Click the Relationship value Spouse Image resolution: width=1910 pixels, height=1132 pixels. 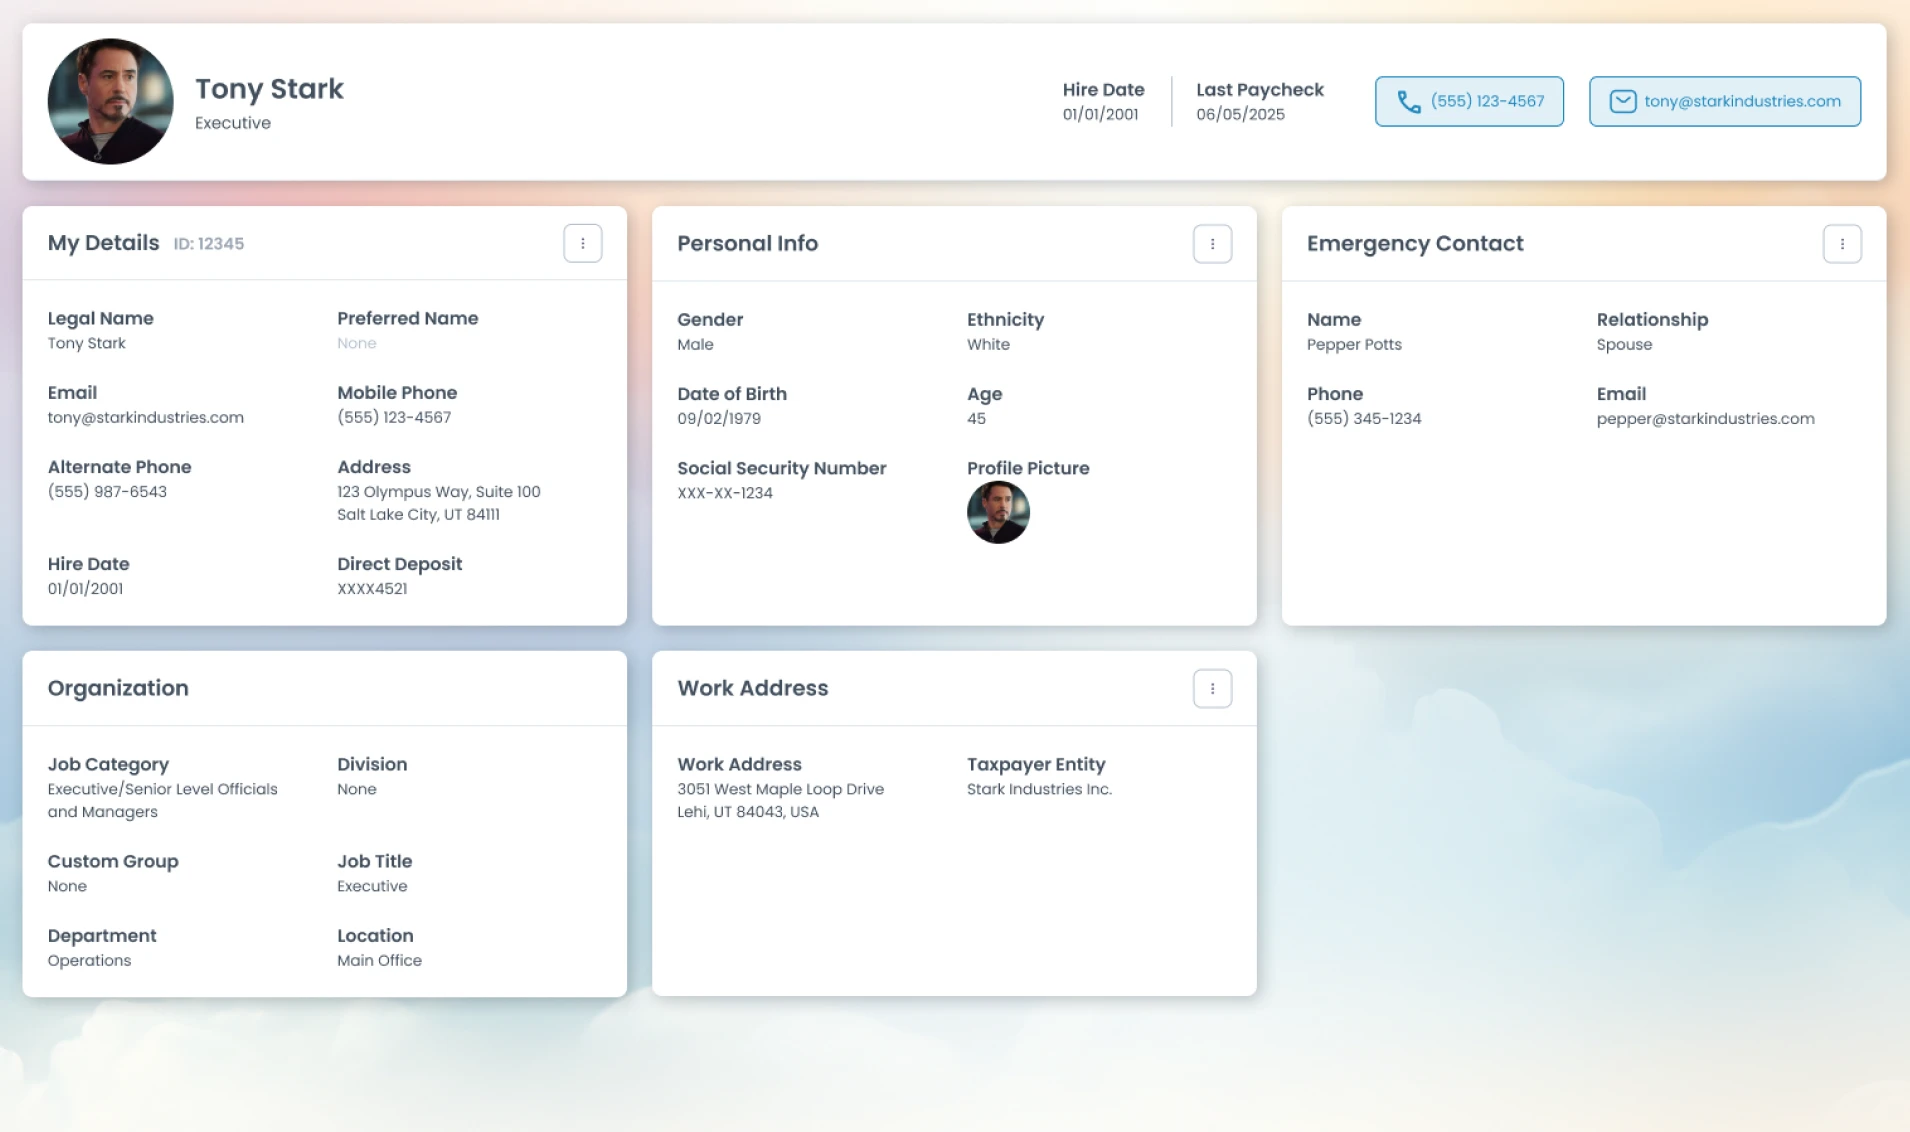[x=1624, y=344]
